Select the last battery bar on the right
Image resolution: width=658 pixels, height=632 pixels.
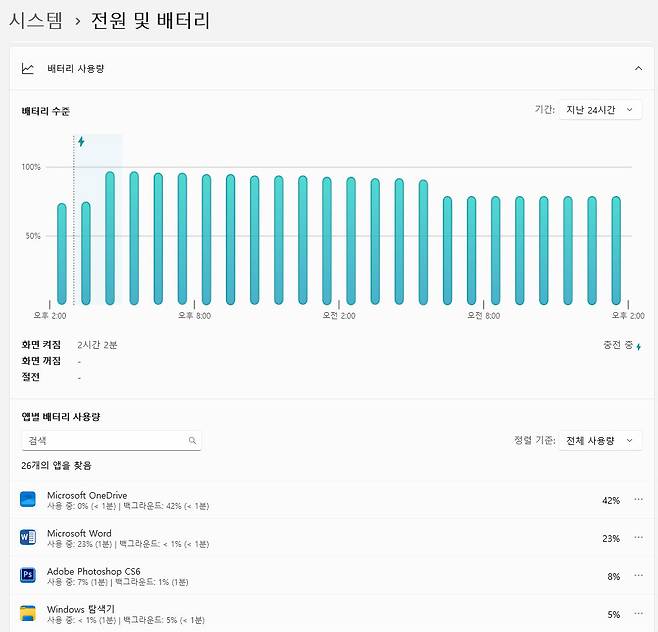[x=616, y=250]
